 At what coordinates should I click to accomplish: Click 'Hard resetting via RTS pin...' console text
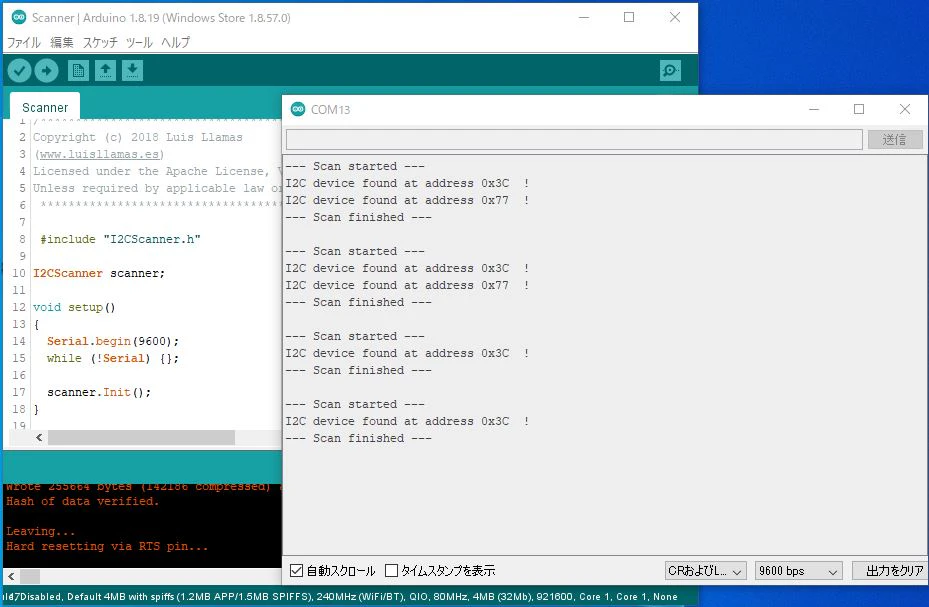coord(107,547)
